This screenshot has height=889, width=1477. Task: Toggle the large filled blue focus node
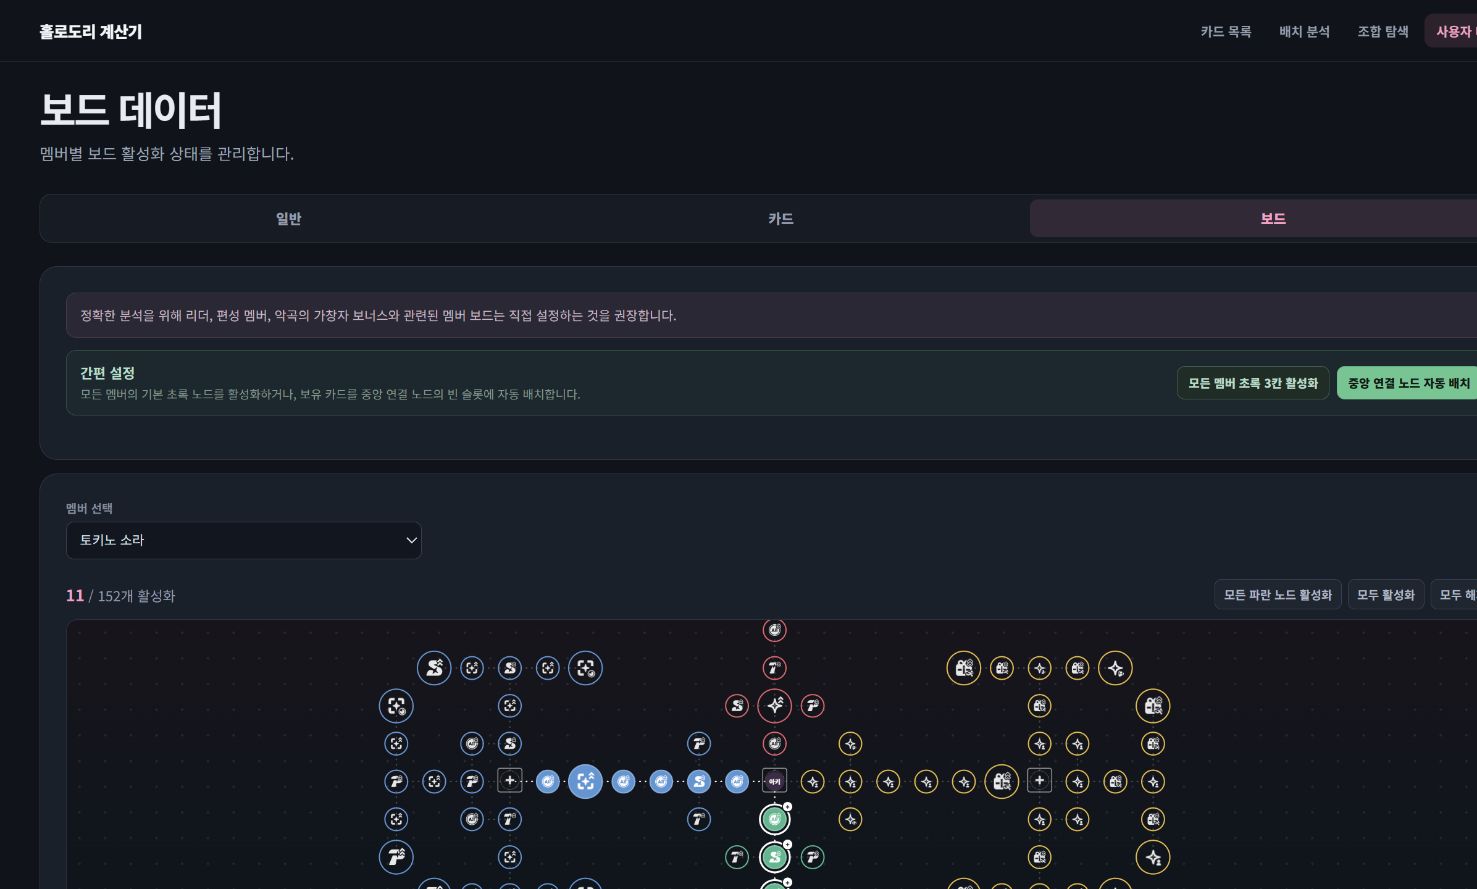tap(585, 781)
